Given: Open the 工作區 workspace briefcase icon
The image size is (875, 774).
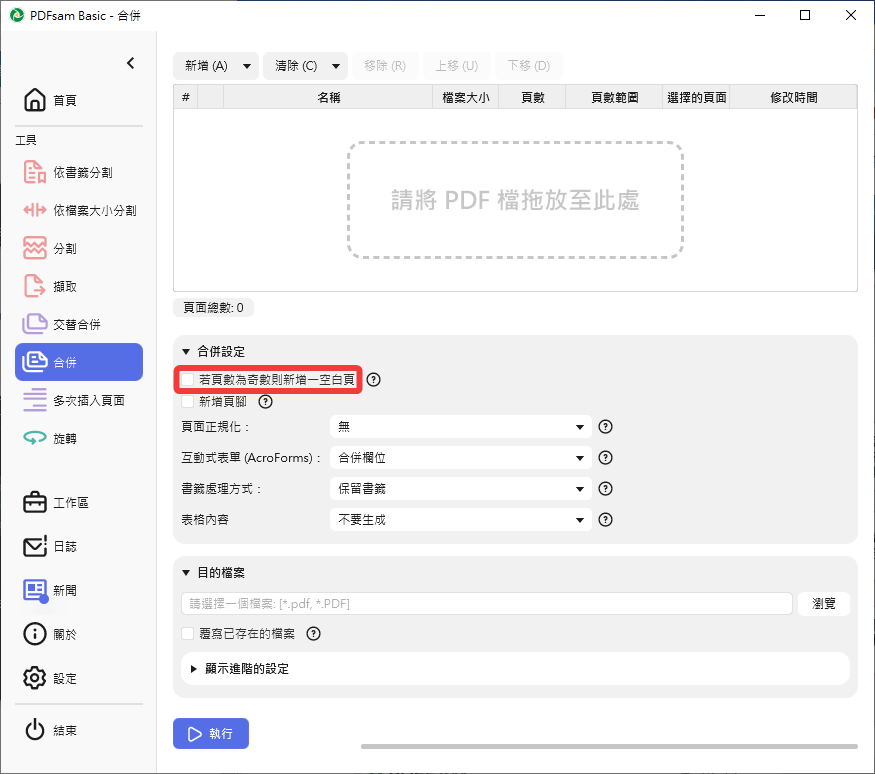Looking at the screenshot, I should coord(35,502).
